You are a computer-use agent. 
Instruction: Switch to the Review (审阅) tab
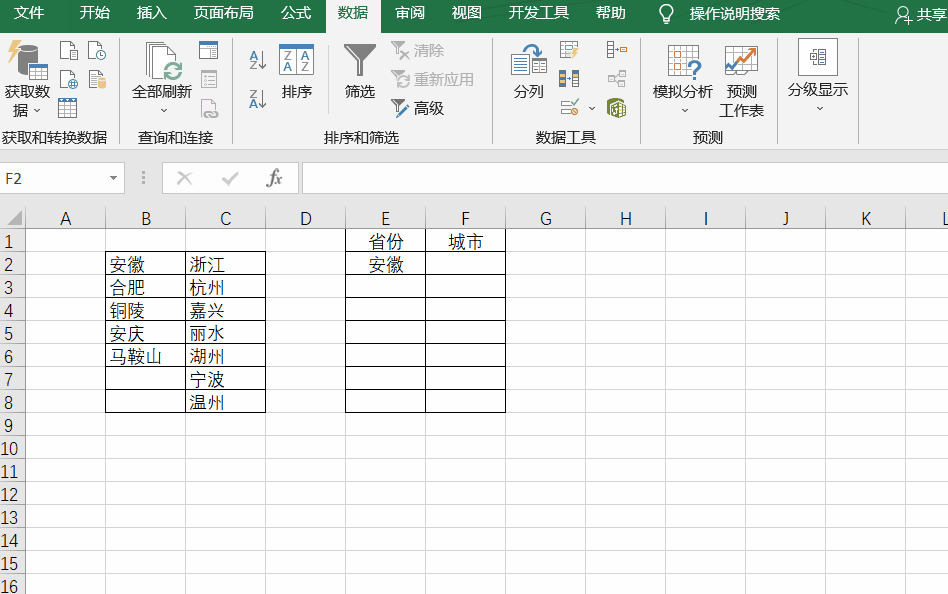click(410, 13)
